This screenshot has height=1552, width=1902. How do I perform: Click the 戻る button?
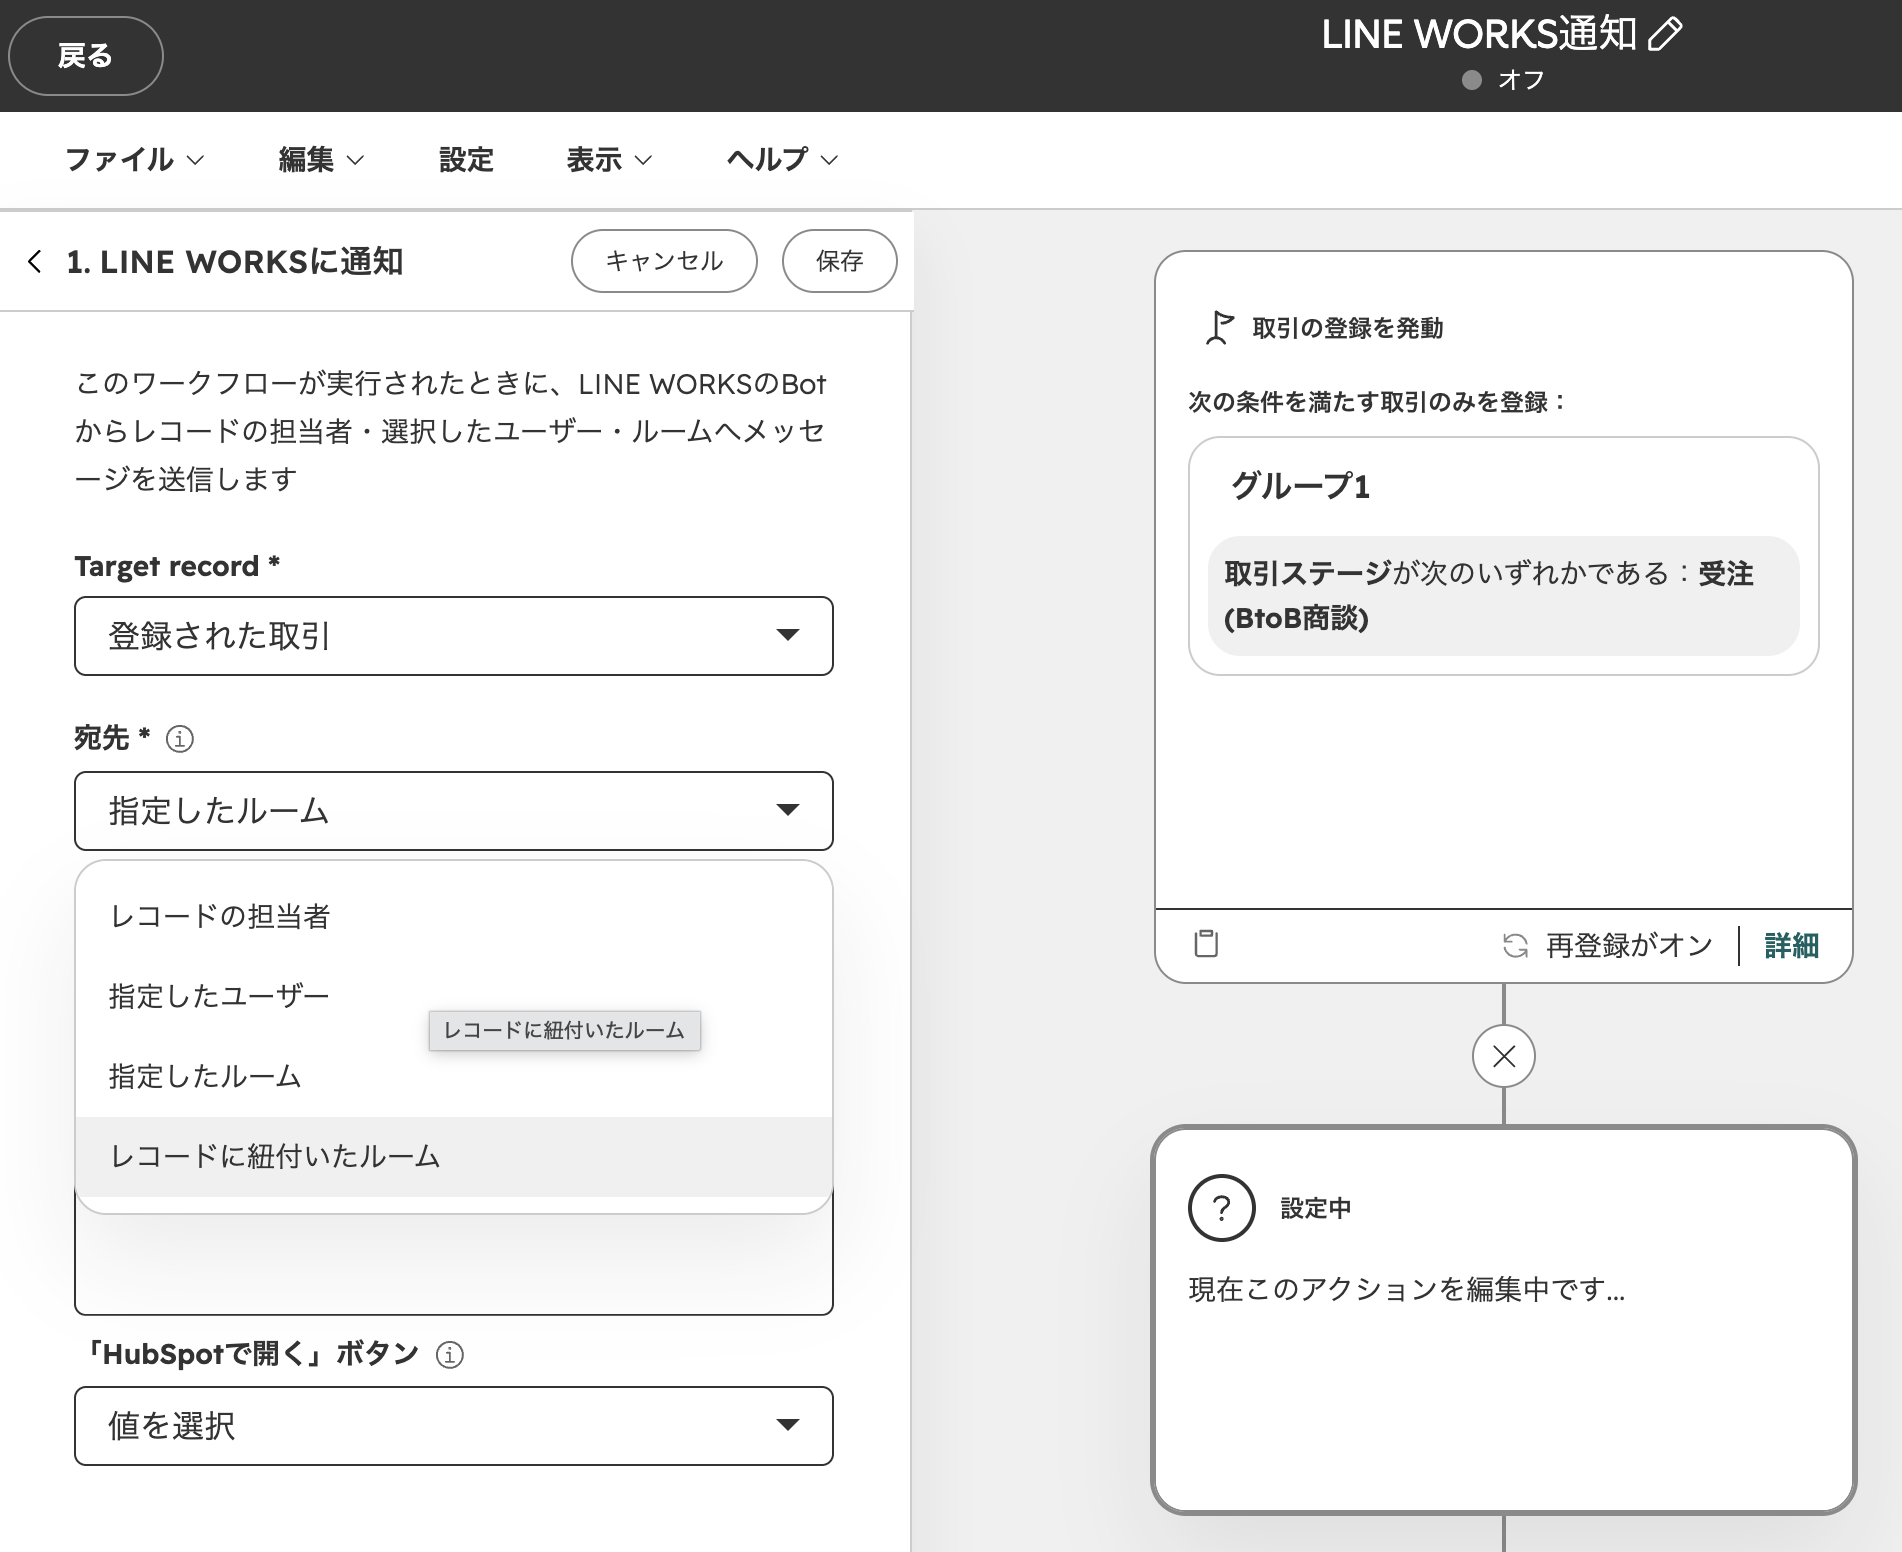pyautogui.click(x=86, y=56)
